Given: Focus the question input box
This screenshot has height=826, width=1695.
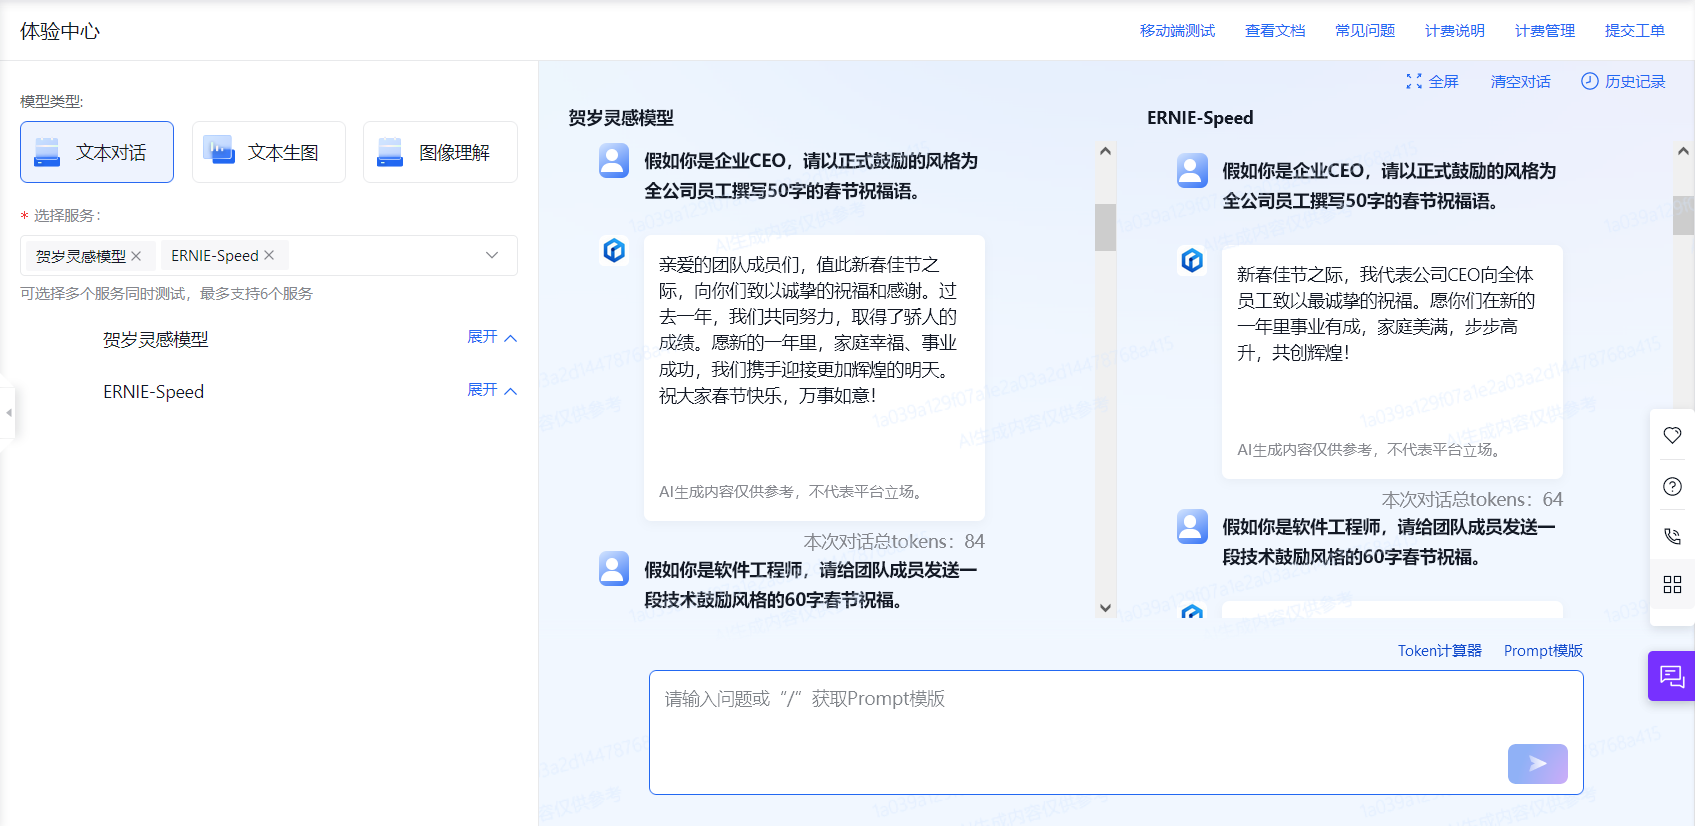Looking at the screenshot, I should click(1116, 732).
